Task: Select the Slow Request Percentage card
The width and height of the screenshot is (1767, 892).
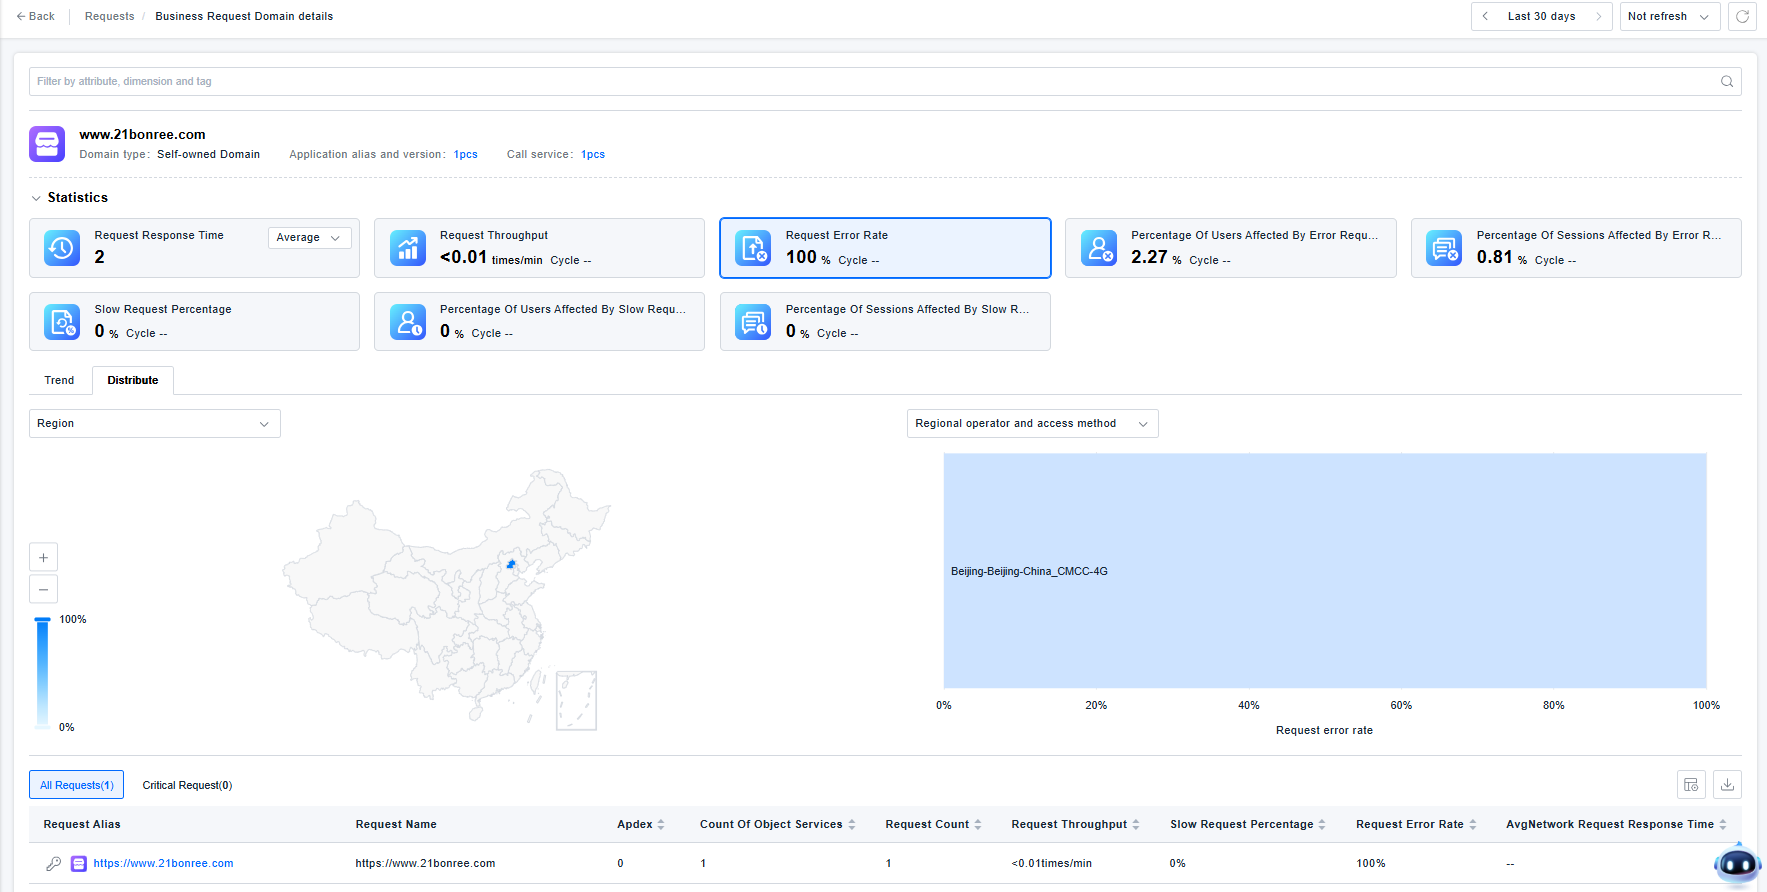Action: [x=194, y=321]
